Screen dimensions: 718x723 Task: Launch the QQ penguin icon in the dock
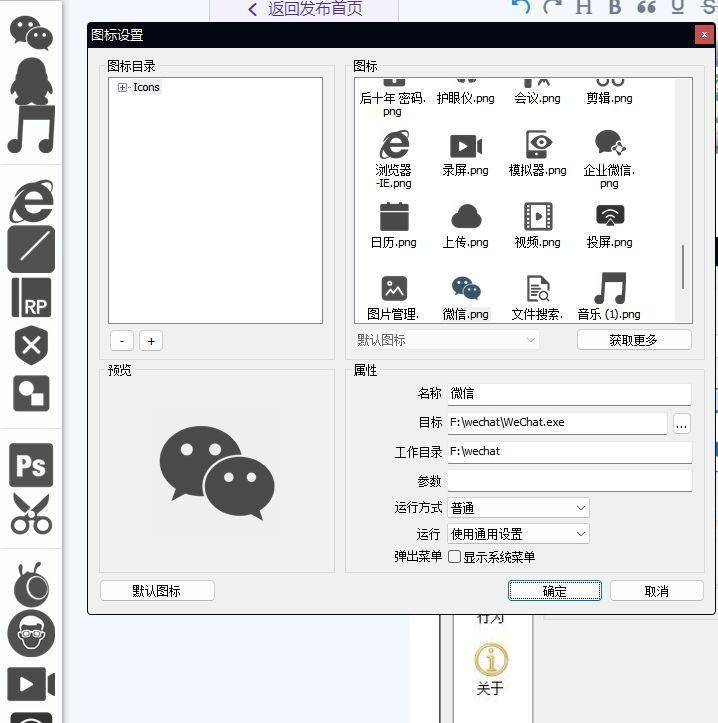pyautogui.click(x=31, y=81)
